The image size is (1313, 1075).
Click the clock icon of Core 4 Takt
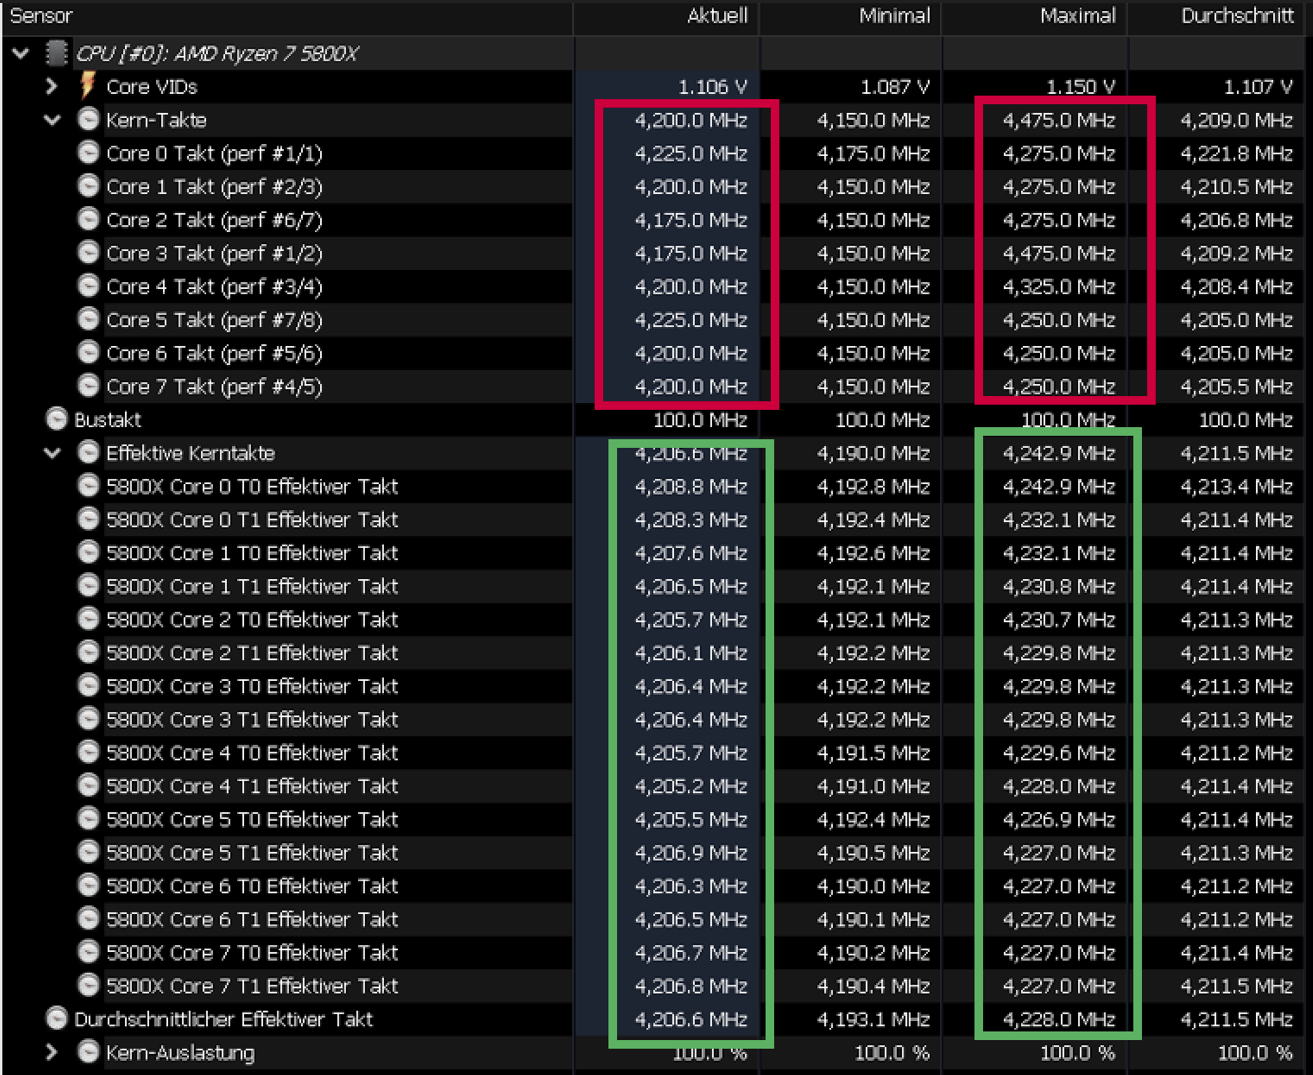pos(88,286)
